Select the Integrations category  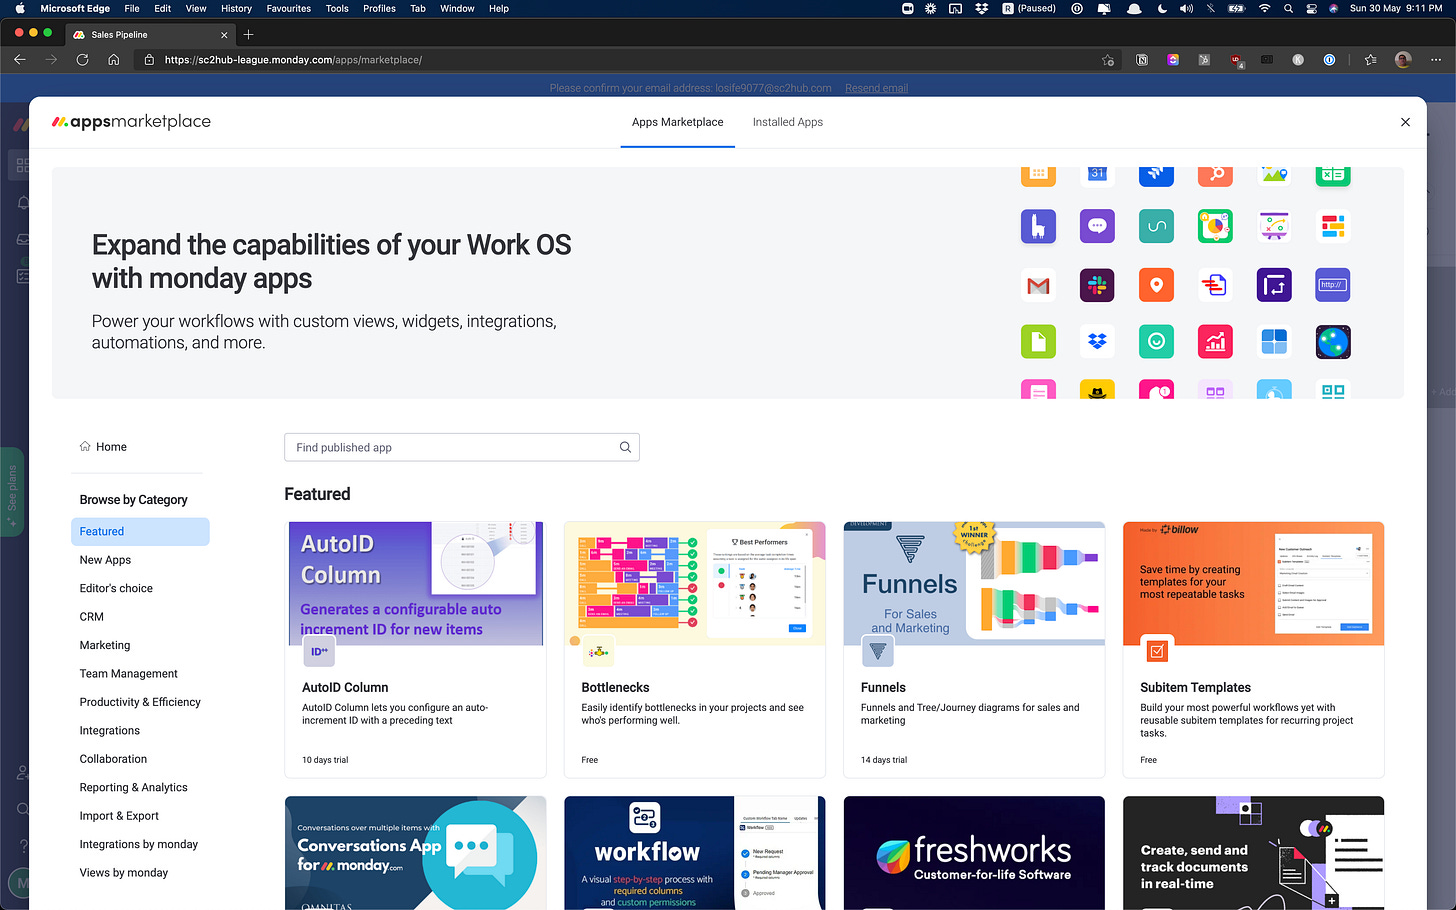pos(110,731)
